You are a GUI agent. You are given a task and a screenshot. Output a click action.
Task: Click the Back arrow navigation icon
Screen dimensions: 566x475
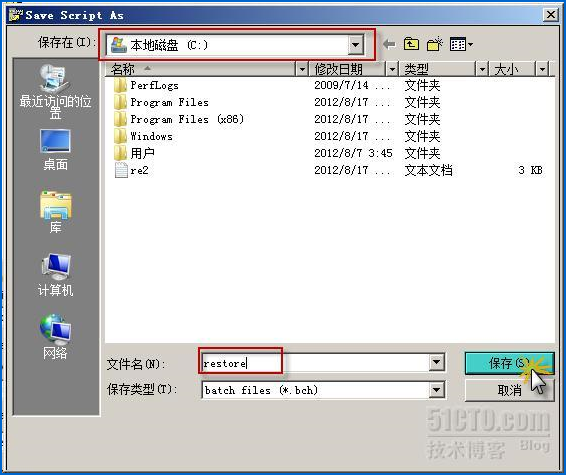click(389, 44)
